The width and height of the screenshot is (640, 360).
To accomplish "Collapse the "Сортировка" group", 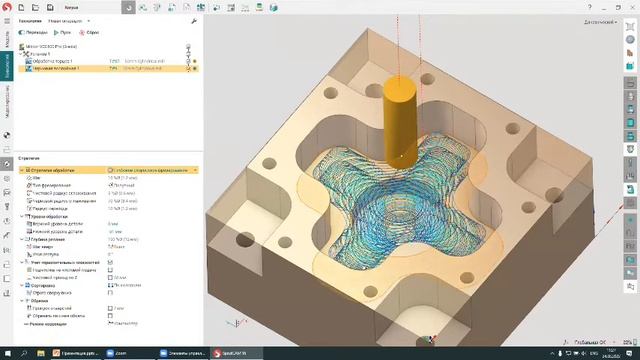I will (x=22, y=285).
